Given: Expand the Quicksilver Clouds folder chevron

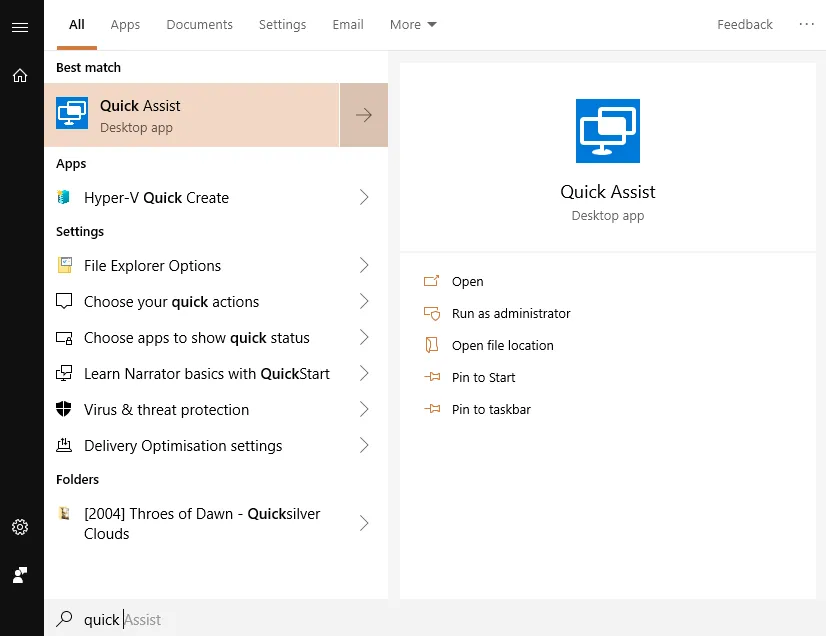Looking at the screenshot, I should point(363,523).
